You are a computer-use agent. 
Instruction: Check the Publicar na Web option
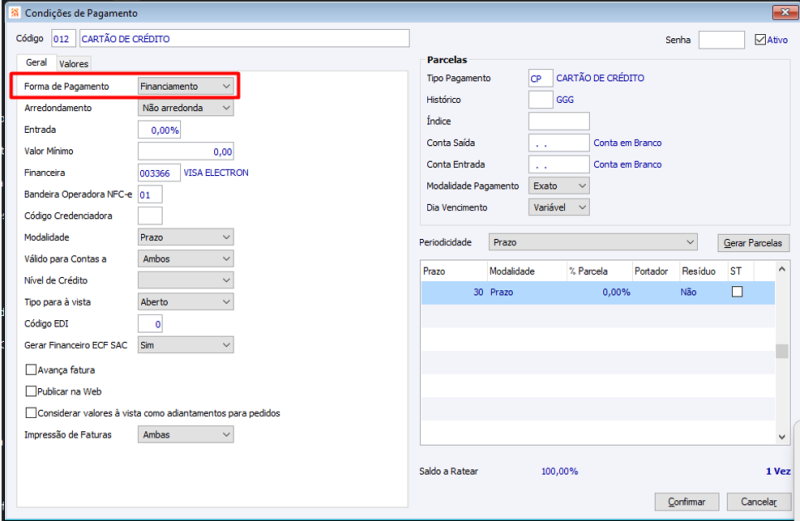pyautogui.click(x=31, y=391)
